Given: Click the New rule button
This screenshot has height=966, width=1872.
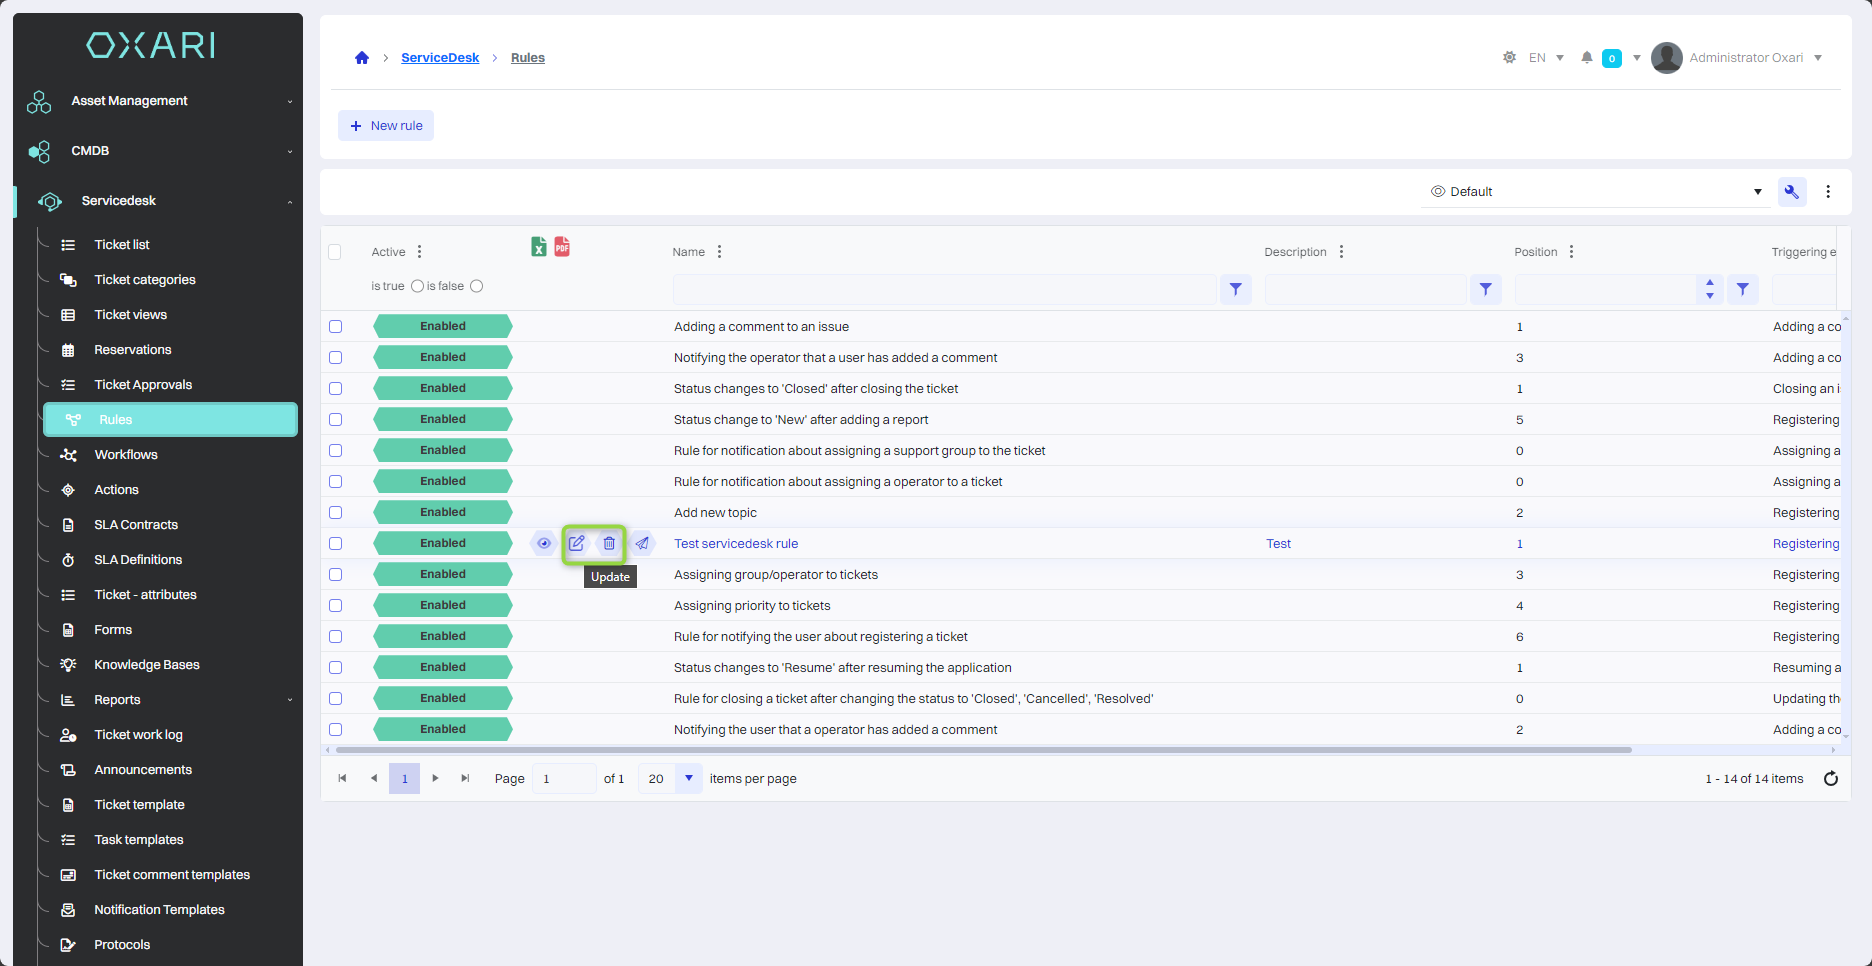Looking at the screenshot, I should coord(386,126).
